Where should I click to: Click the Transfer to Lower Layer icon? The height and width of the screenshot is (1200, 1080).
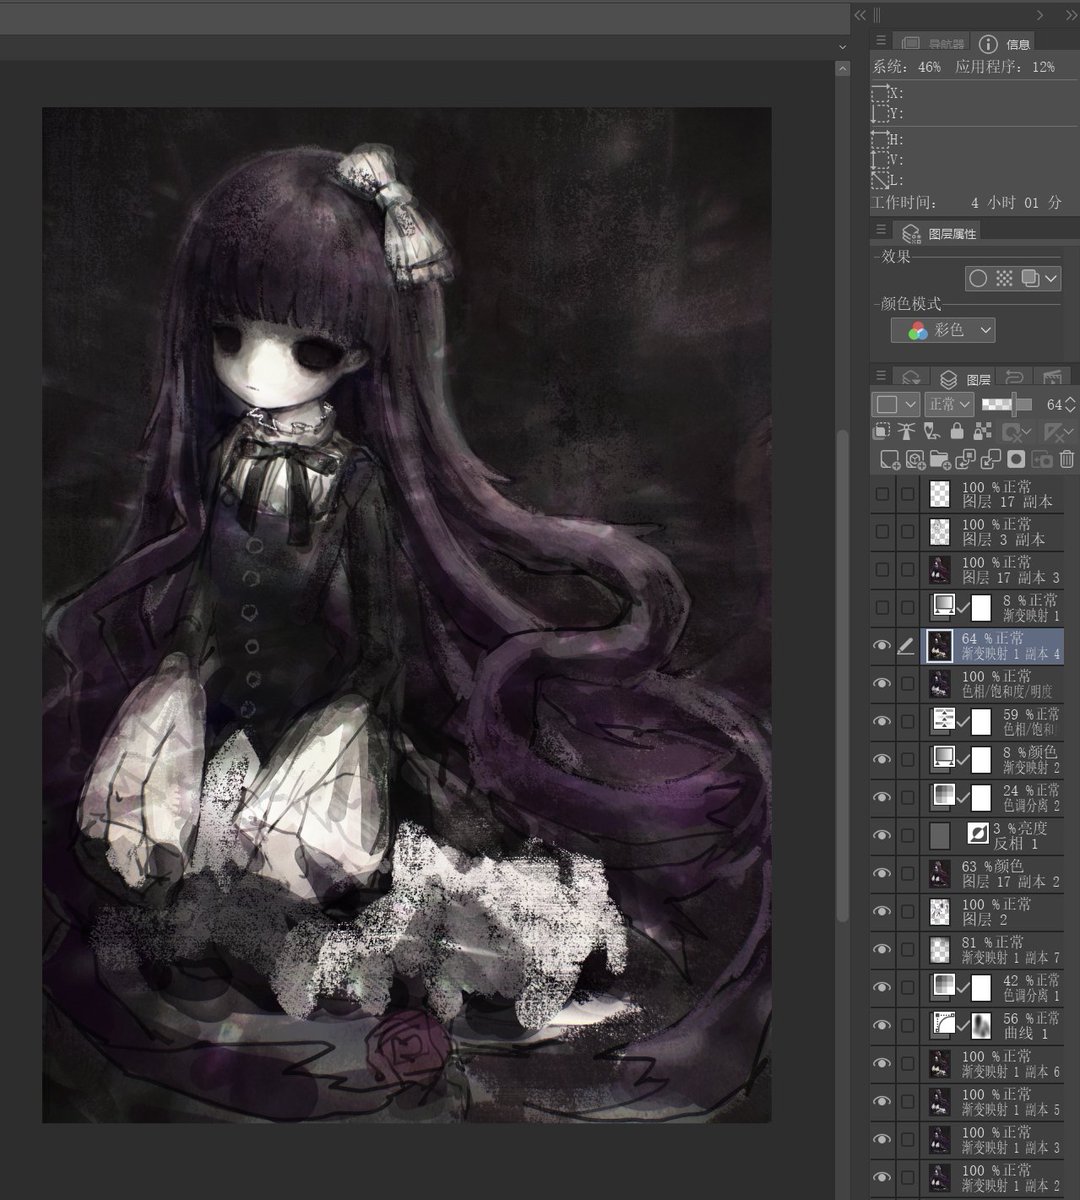pos(965,459)
